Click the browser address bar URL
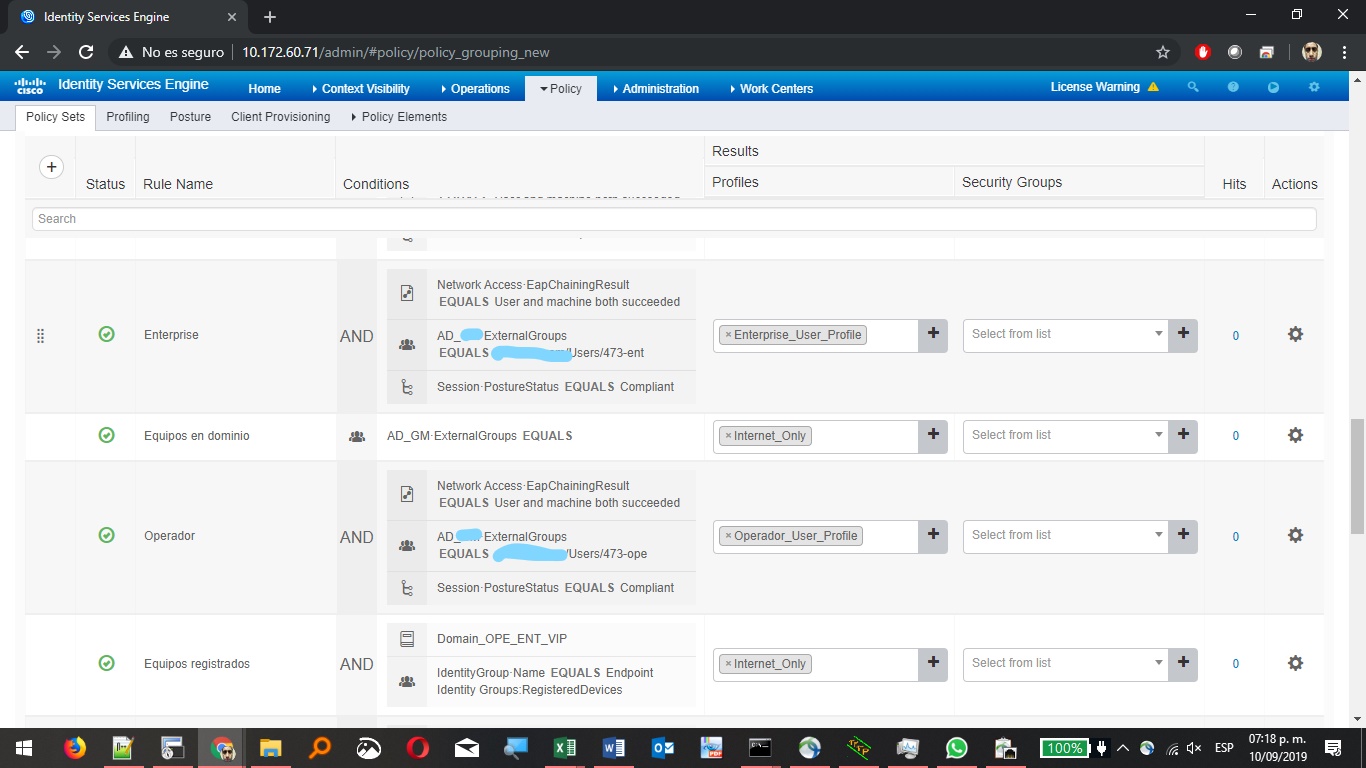This screenshot has height=768, width=1366. [x=396, y=52]
